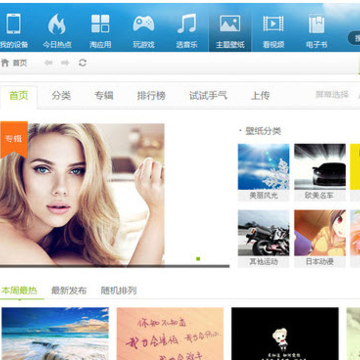
Task: Select 本周最热 sorting tab
Action: pos(19,291)
